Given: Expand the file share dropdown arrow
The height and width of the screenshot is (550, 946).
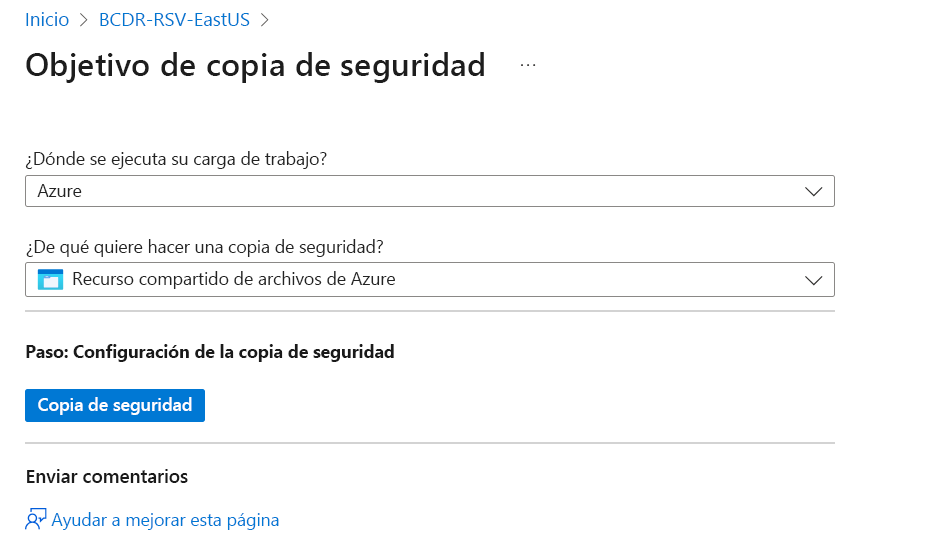Looking at the screenshot, I should [x=813, y=281].
